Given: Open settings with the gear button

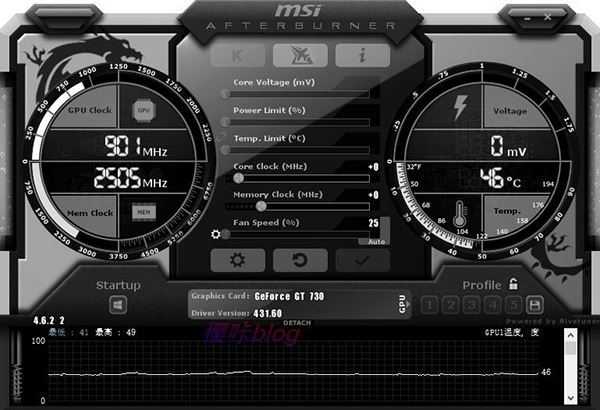Looking at the screenshot, I should click(238, 260).
